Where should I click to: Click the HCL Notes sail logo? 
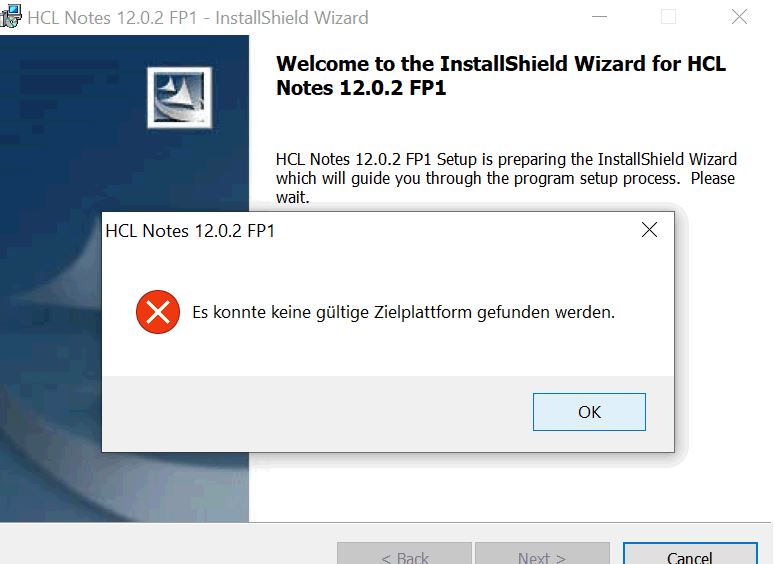pos(180,97)
